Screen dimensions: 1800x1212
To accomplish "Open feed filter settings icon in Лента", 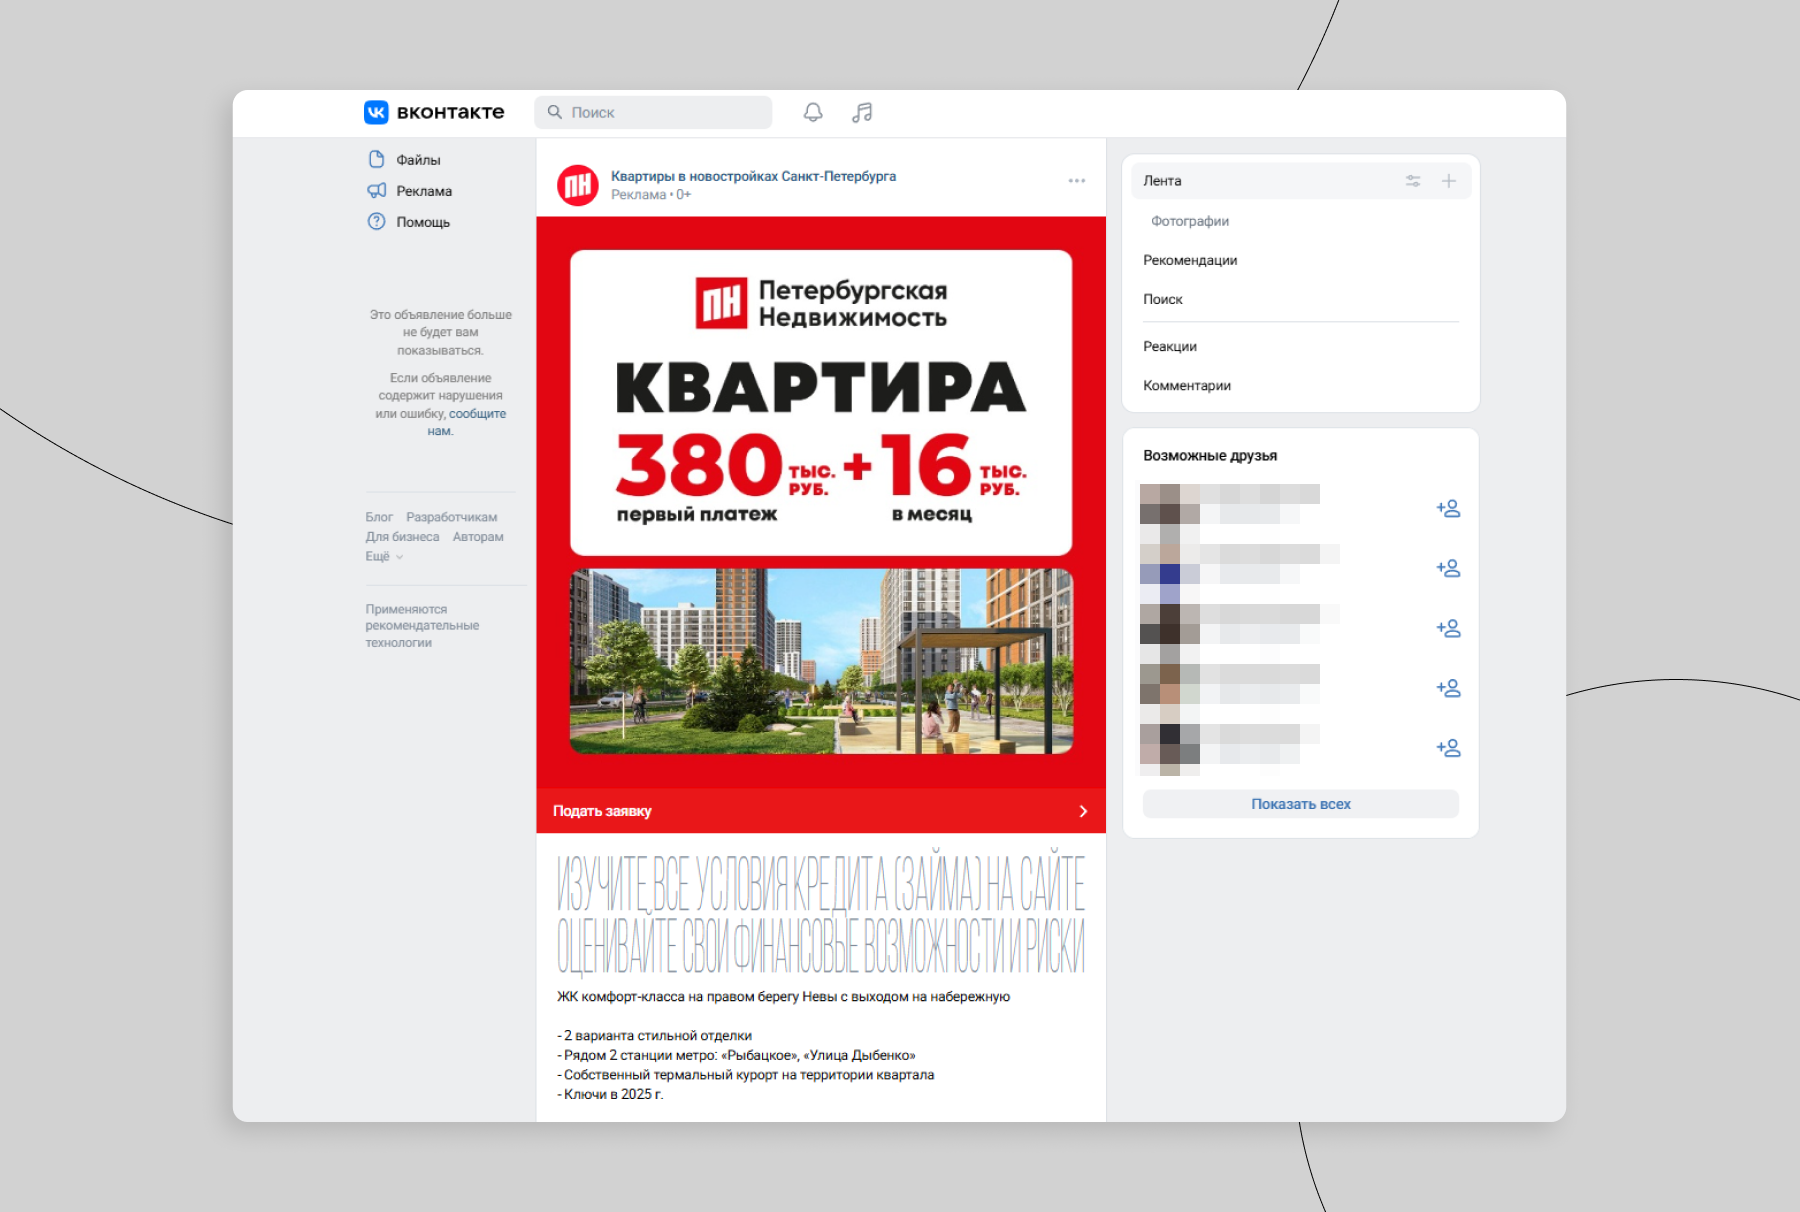I will [x=1413, y=181].
